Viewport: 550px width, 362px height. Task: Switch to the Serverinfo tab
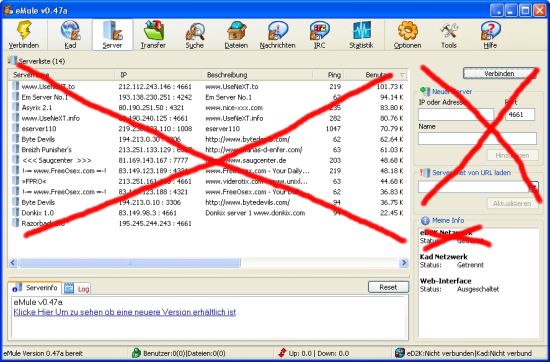point(35,288)
